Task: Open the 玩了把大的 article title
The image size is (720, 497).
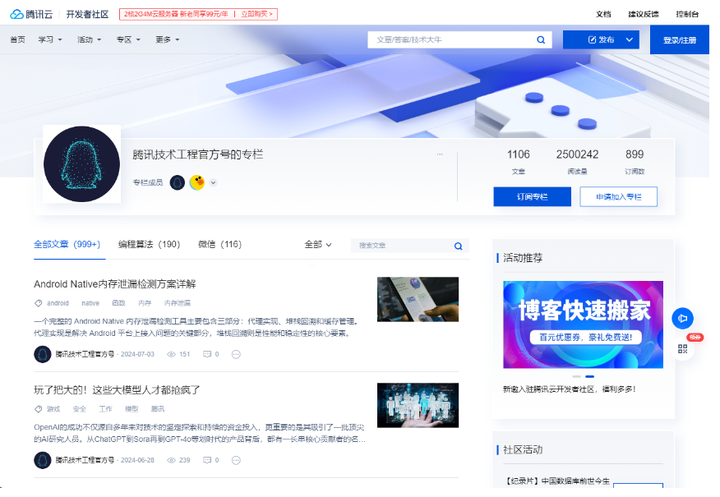Action: click(x=117, y=390)
